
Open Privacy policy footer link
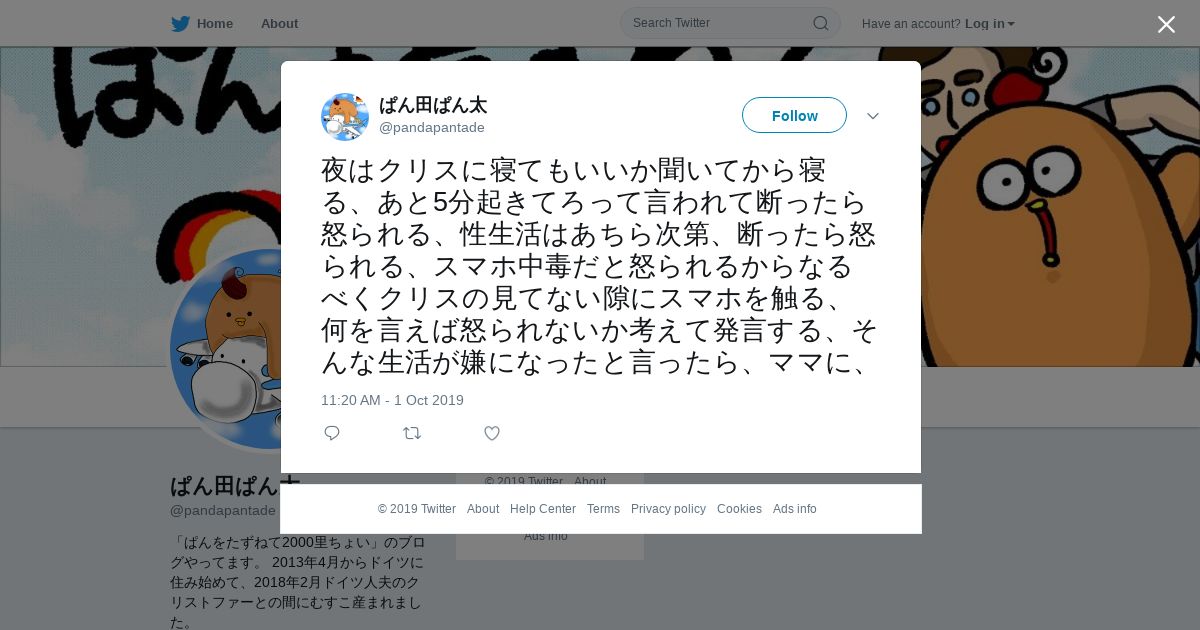[x=668, y=509]
